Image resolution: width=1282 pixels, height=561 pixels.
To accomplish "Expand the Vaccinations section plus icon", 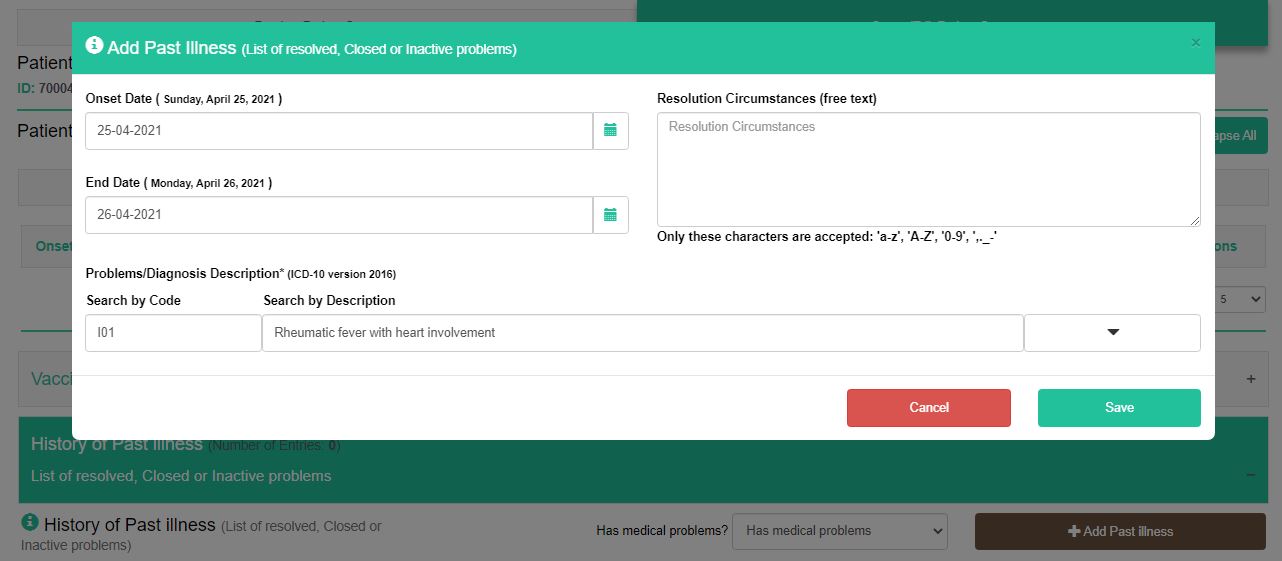I will tap(1250, 380).
